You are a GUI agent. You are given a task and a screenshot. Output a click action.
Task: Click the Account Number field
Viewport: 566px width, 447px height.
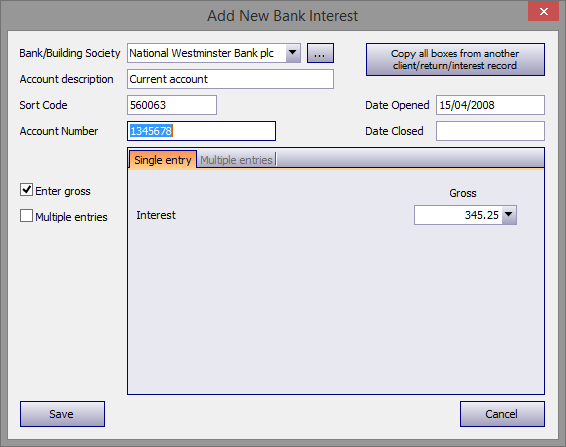(x=201, y=131)
